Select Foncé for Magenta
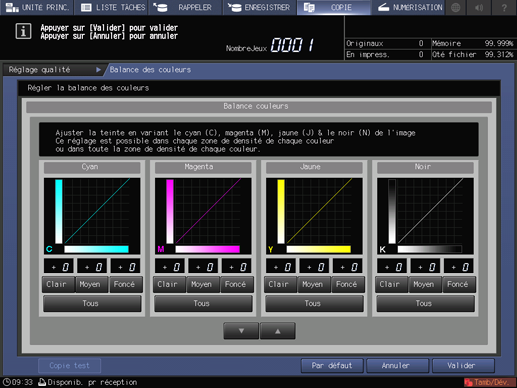This screenshot has width=517, height=388. (x=237, y=284)
